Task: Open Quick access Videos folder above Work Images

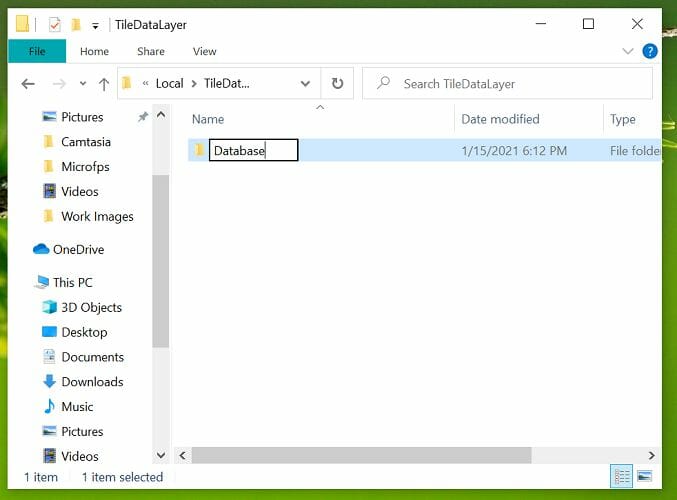Action: tap(80, 191)
